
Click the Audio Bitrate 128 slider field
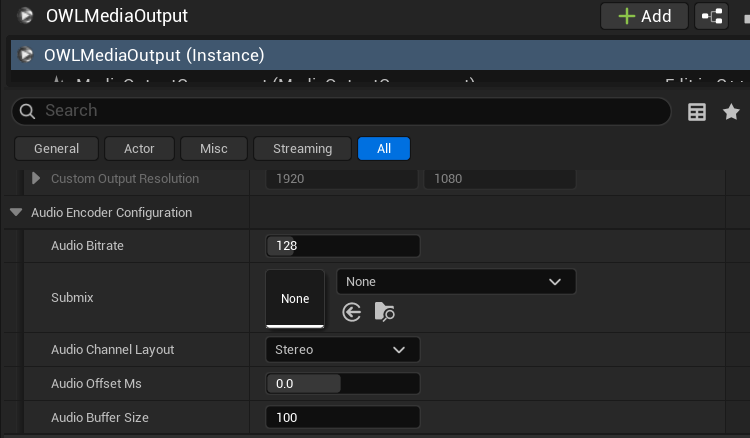[343, 246]
